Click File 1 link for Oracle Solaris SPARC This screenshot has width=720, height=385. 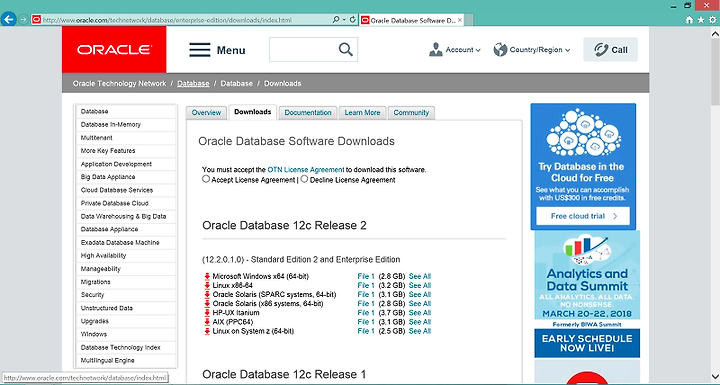point(366,294)
